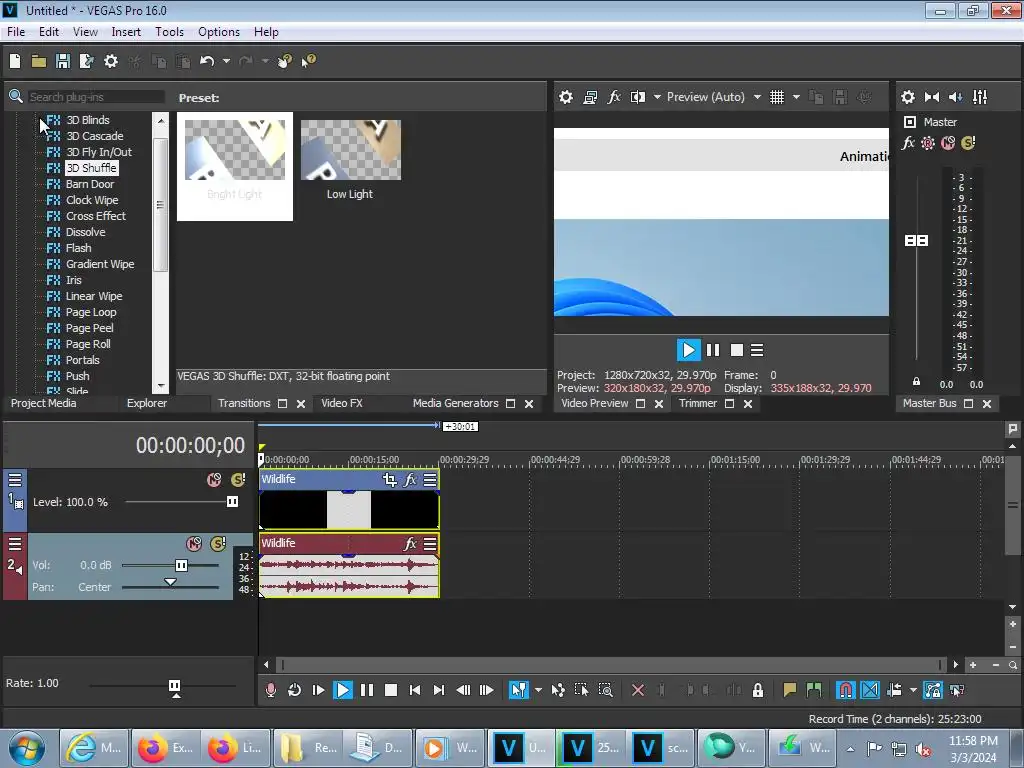Select the Cross Effect transition
This screenshot has height=768, width=1024.
tap(95, 216)
